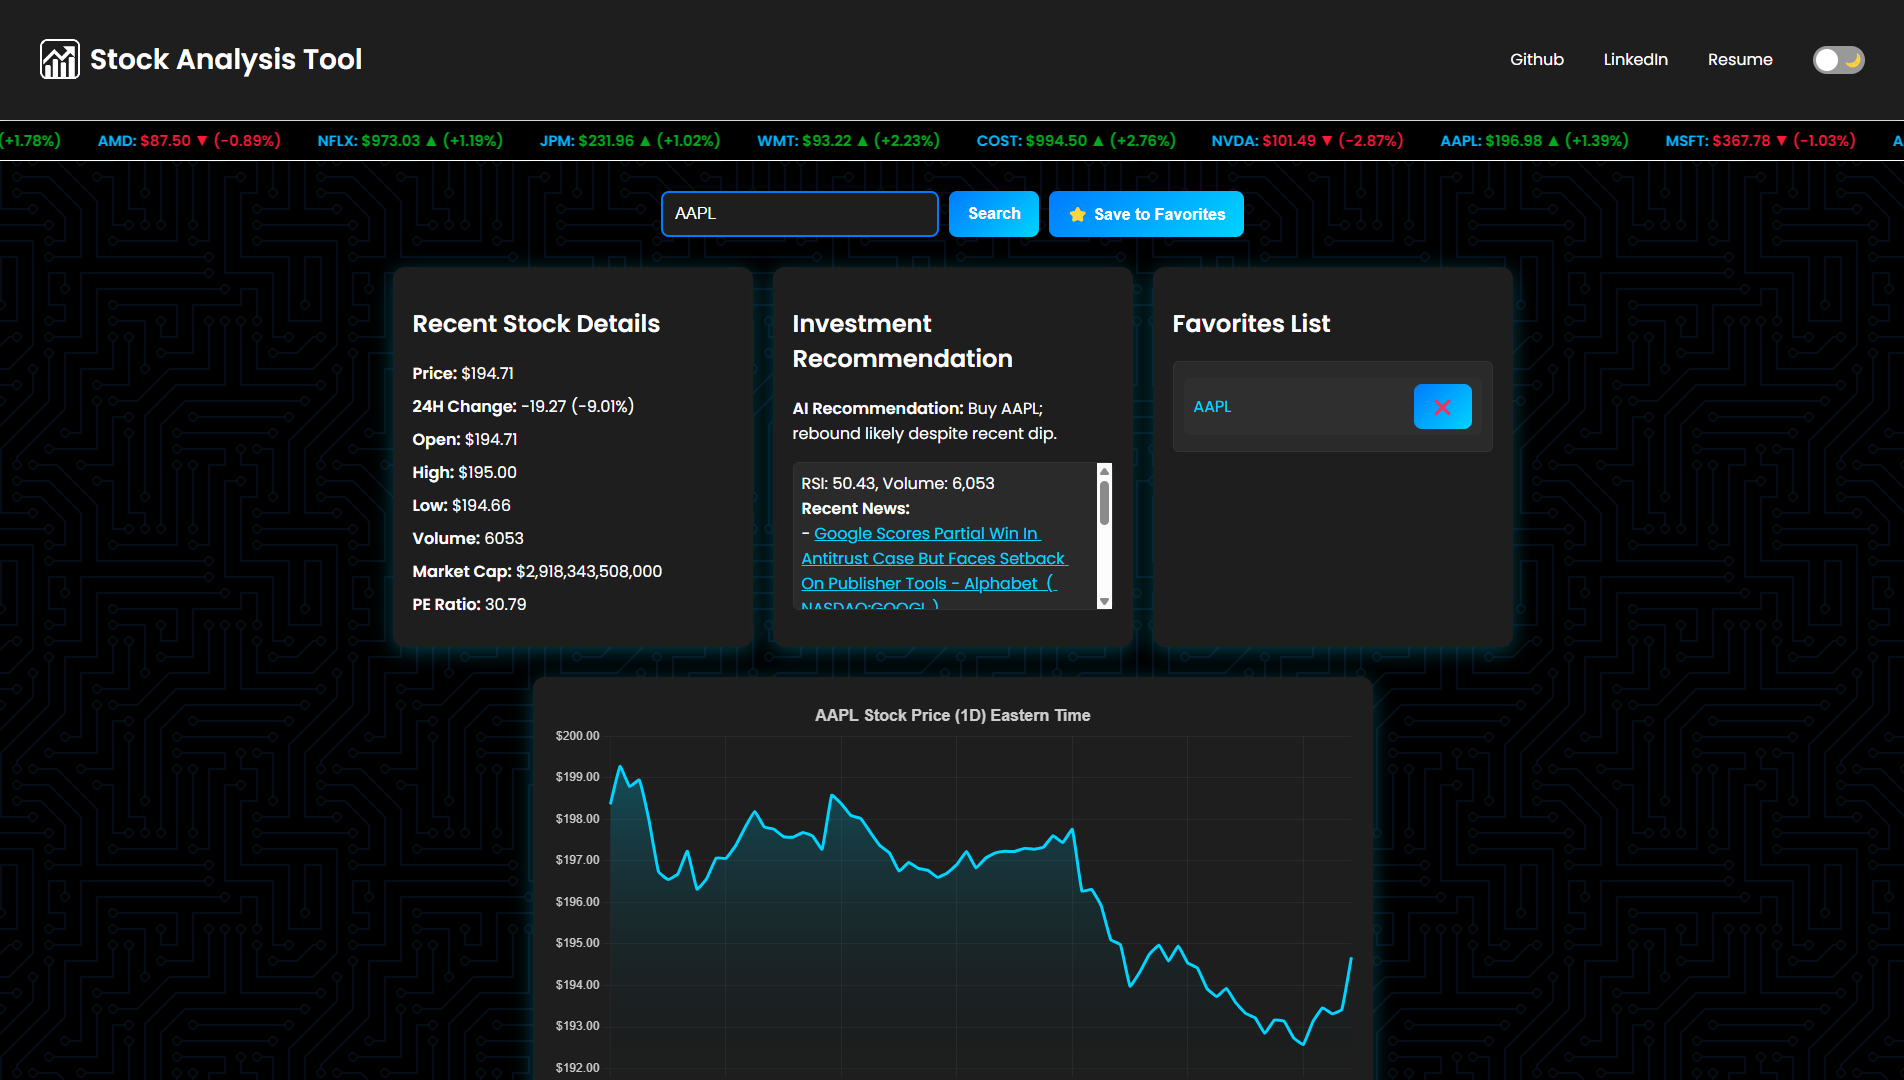Click the $193.00 y-axis label
Viewport: 1904px width, 1080px height.
578,1026
